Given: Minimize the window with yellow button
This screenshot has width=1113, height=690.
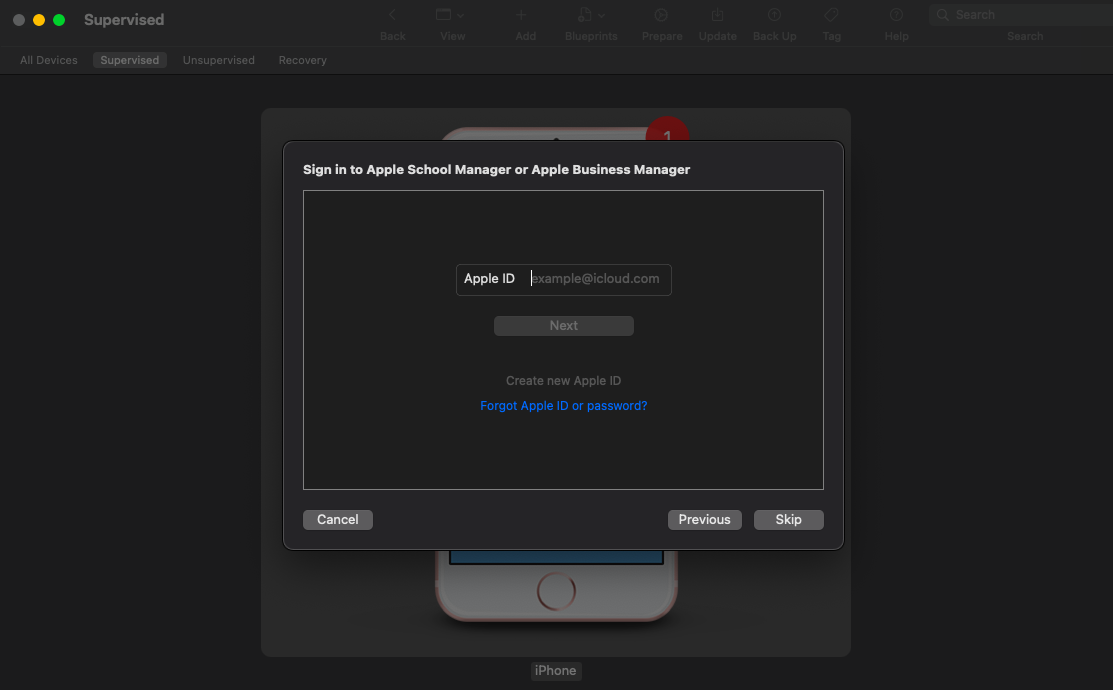Looking at the screenshot, I should [x=39, y=20].
